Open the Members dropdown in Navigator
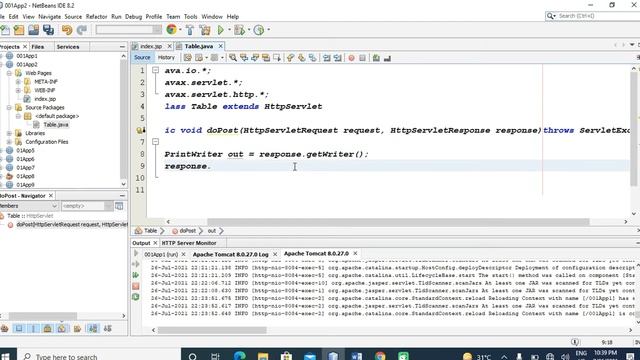 tap(29, 206)
